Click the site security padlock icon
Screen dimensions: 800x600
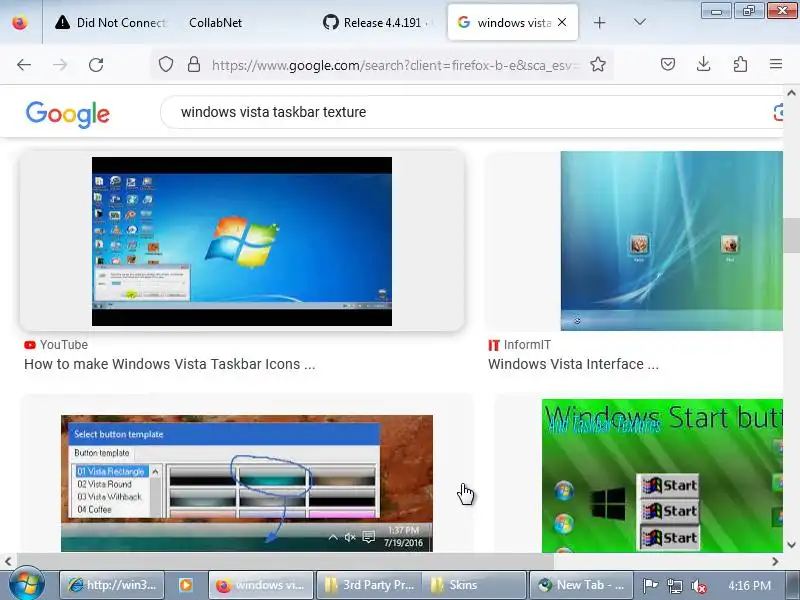click(194, 64)
